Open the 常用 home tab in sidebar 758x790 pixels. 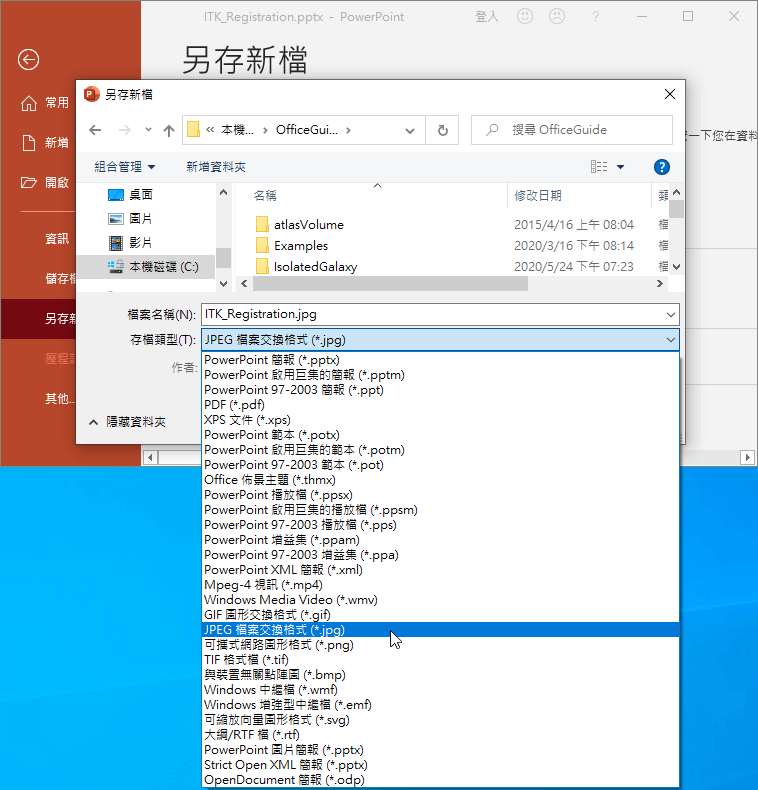click(45, 103)
